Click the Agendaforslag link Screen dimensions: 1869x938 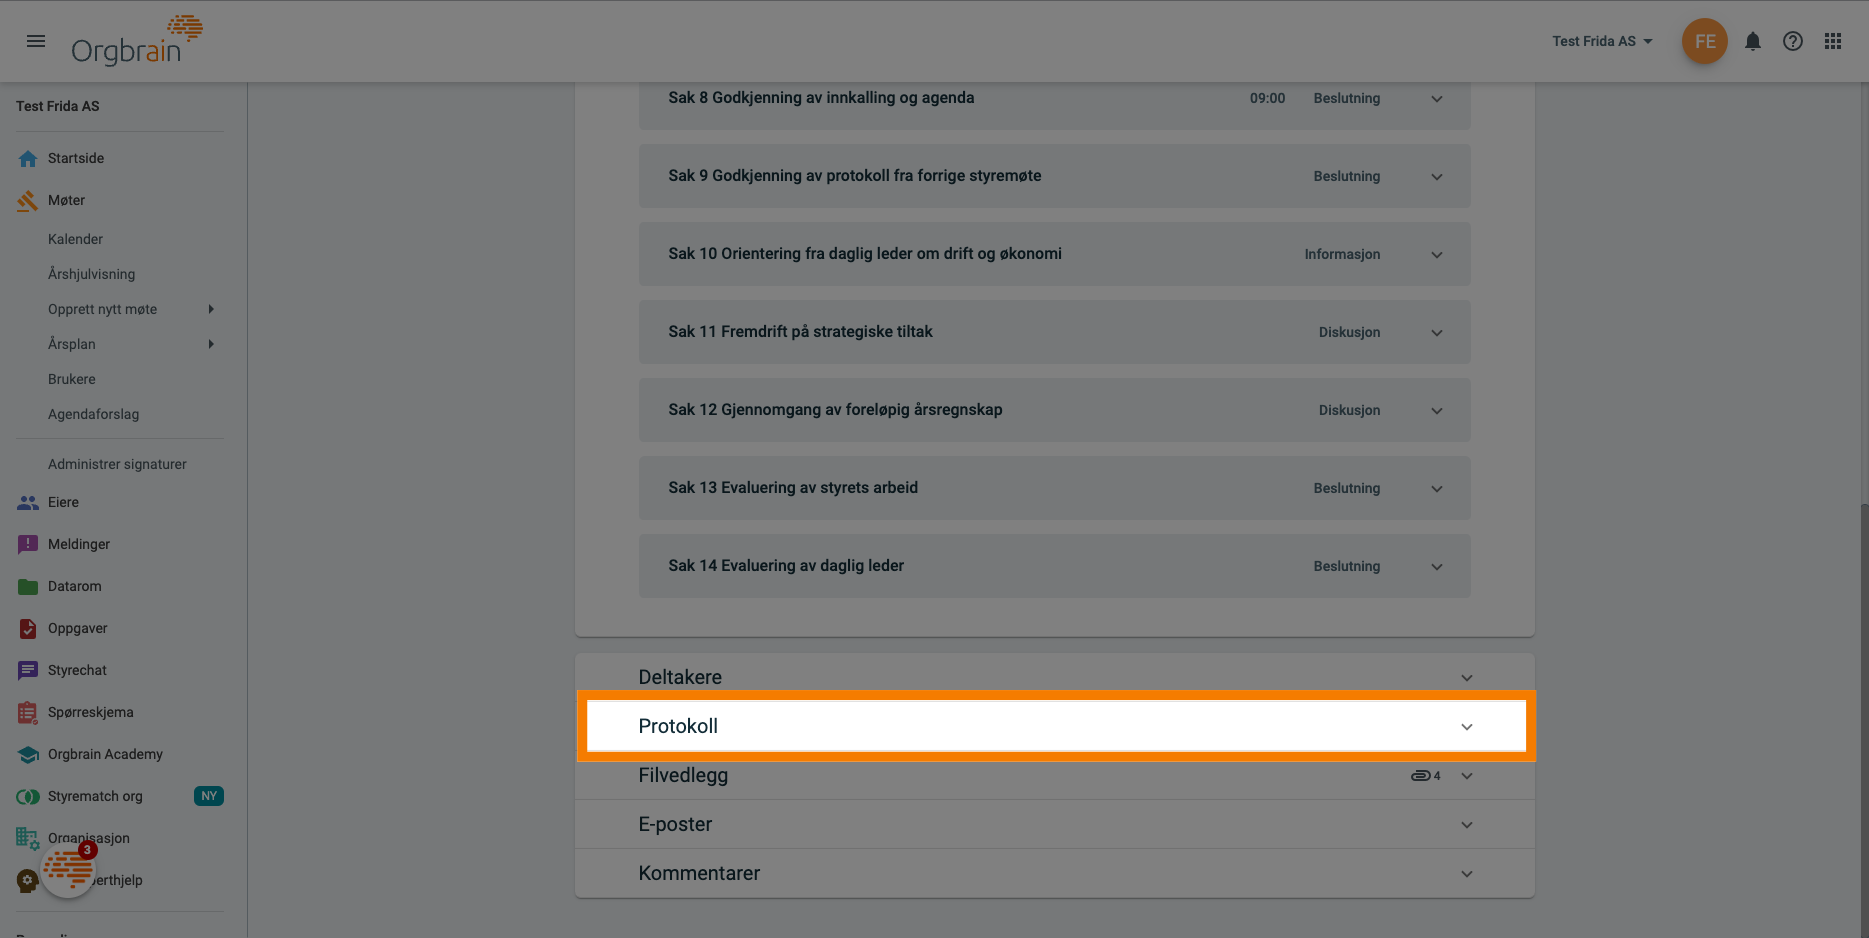coord(93,414)
